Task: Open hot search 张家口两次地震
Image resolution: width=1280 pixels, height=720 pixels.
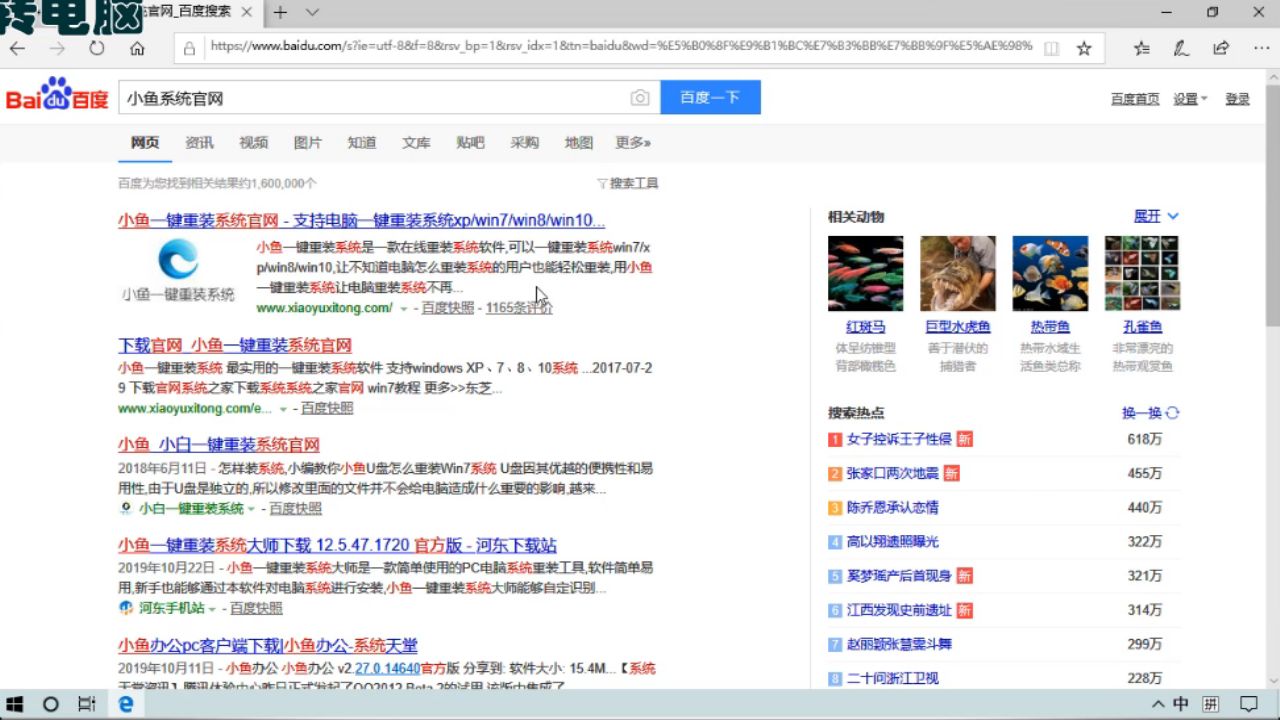Action: 893,473
